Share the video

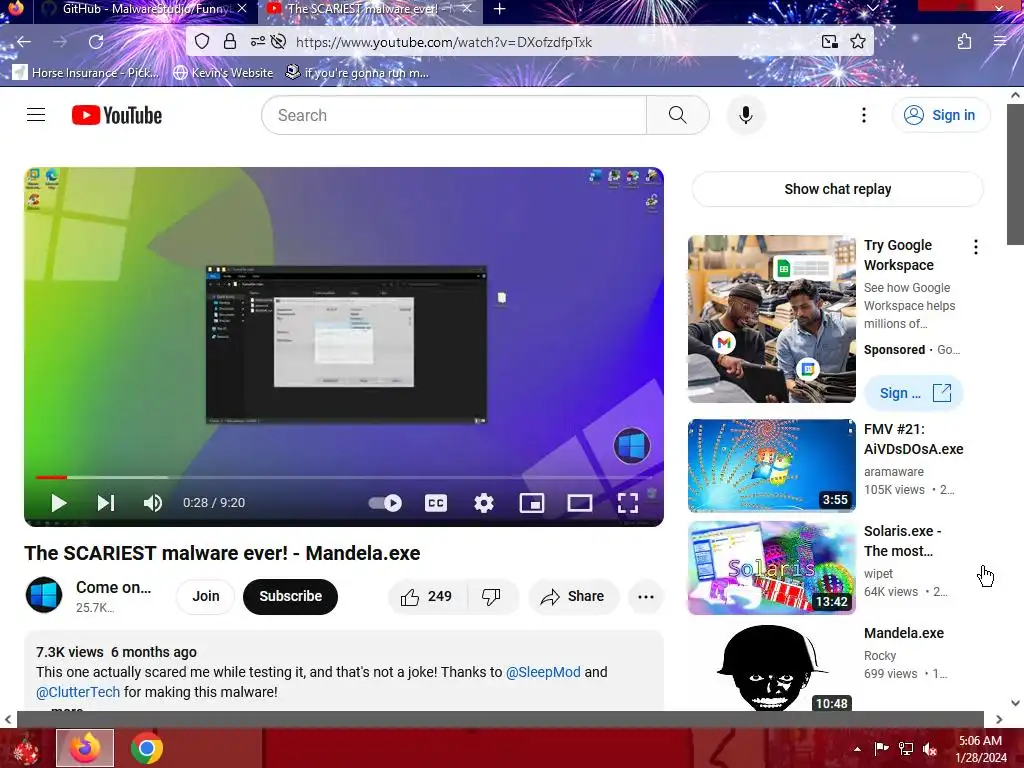pos(573,596)
